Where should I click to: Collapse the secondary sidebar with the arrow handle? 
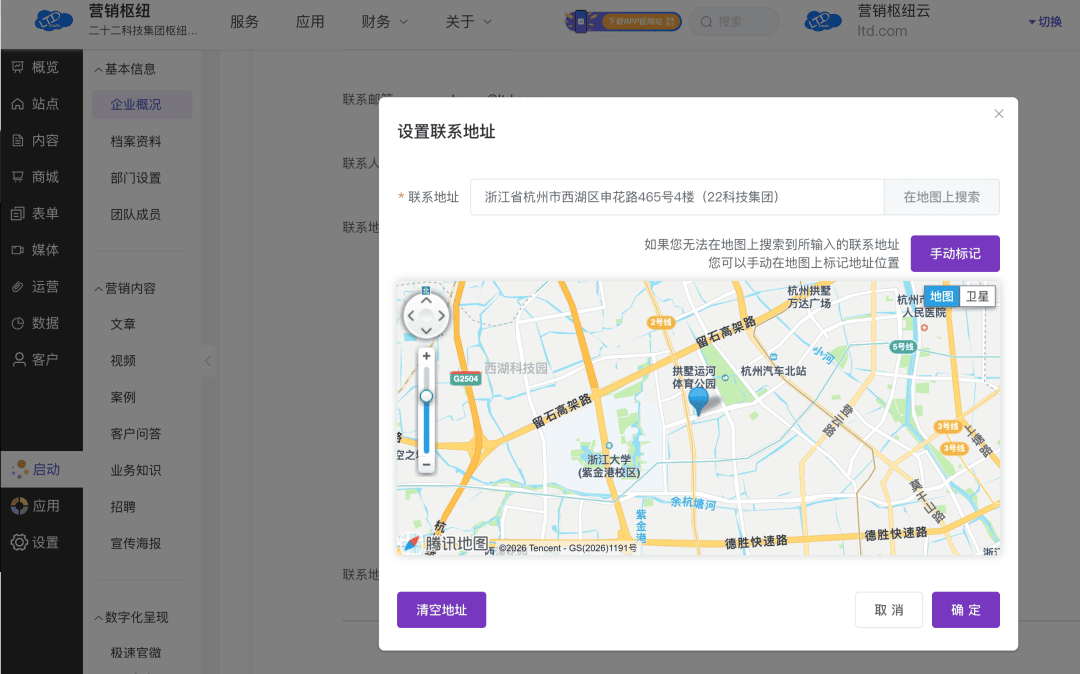208,361
